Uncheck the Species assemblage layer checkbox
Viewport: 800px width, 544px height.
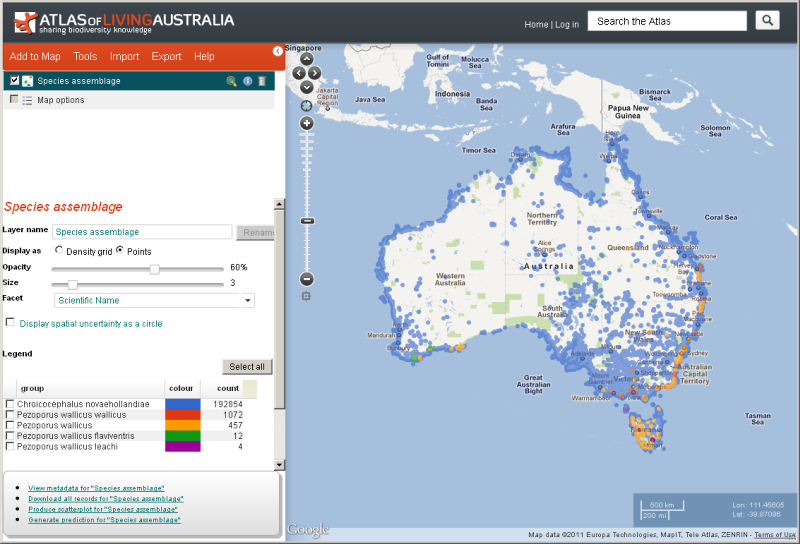point(14,81)
